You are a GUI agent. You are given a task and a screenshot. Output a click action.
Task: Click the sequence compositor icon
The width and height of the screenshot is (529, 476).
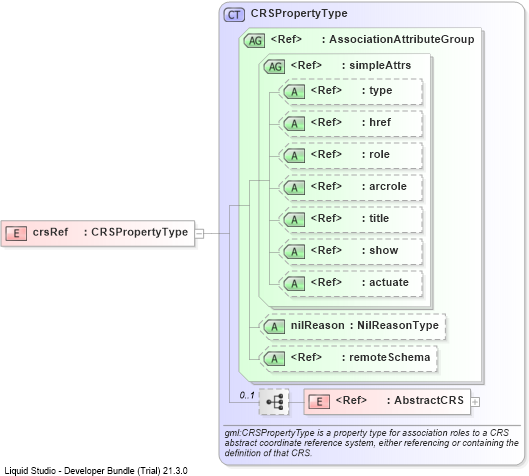pyautogui.click(x=274, y=402)
